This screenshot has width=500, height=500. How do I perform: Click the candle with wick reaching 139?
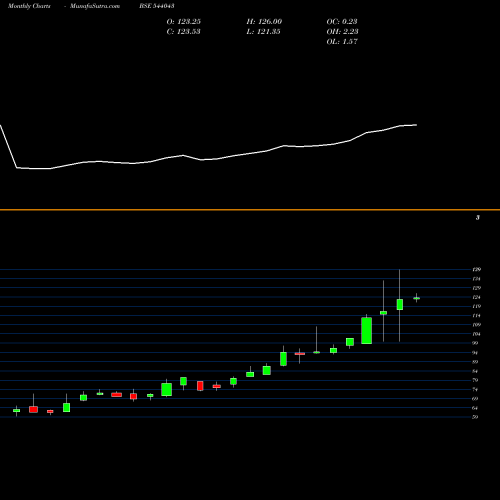(400, 304)
